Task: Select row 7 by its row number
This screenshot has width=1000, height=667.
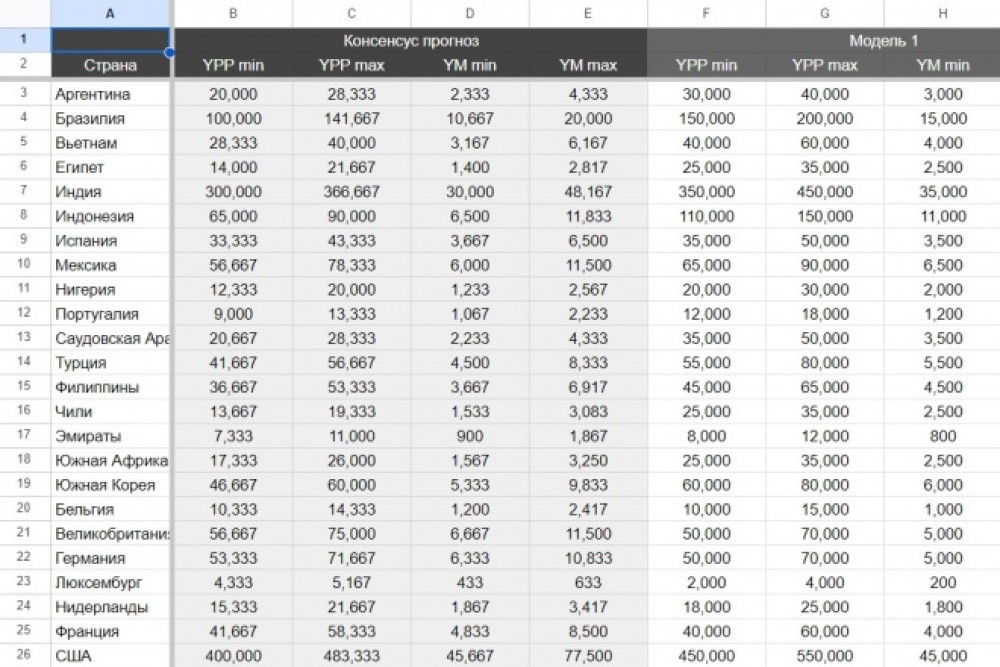Action: click(x=24, y=191)
